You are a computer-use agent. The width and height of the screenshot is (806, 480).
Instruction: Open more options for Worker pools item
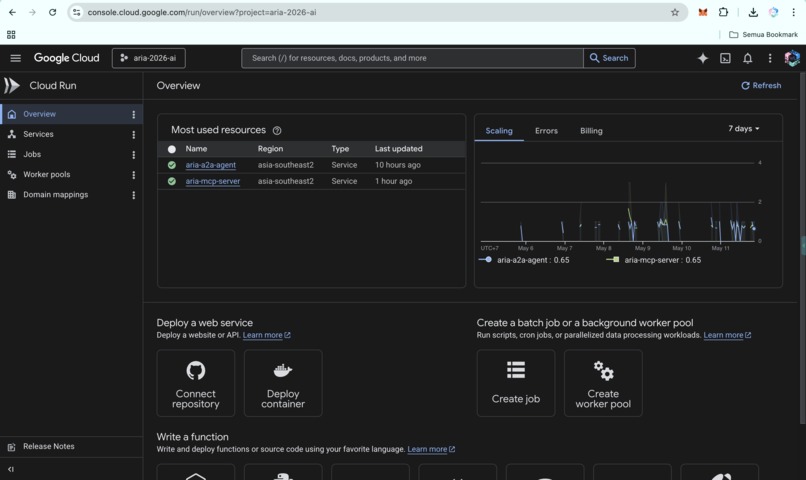(x=134, y=175)
